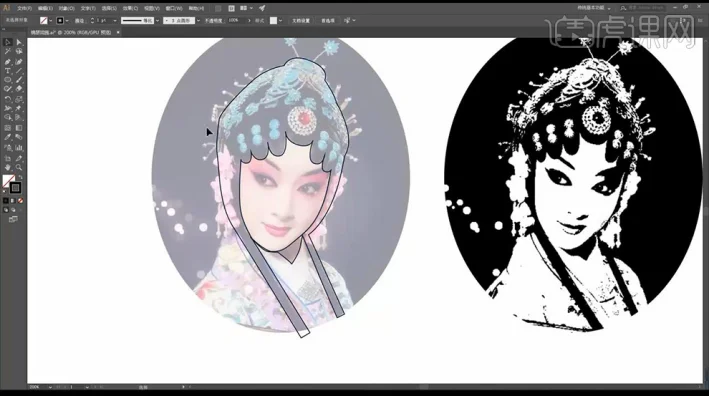Choose the Type tool

[x=8, y=71]
